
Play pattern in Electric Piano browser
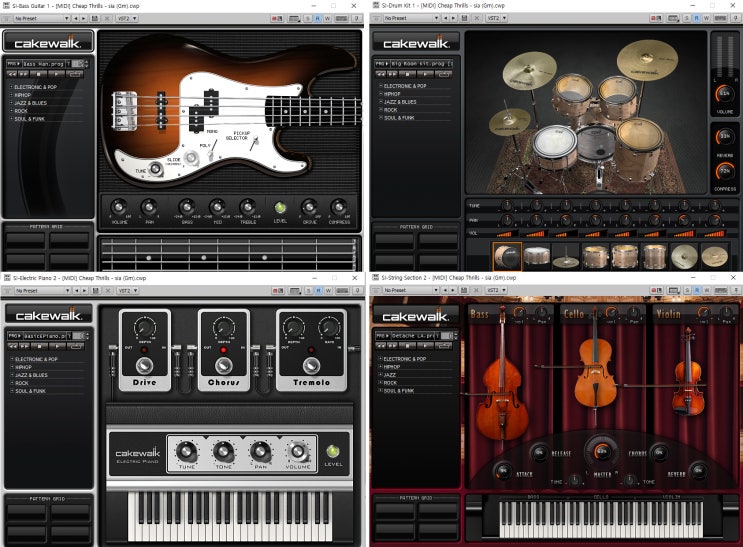coord(57,346)
